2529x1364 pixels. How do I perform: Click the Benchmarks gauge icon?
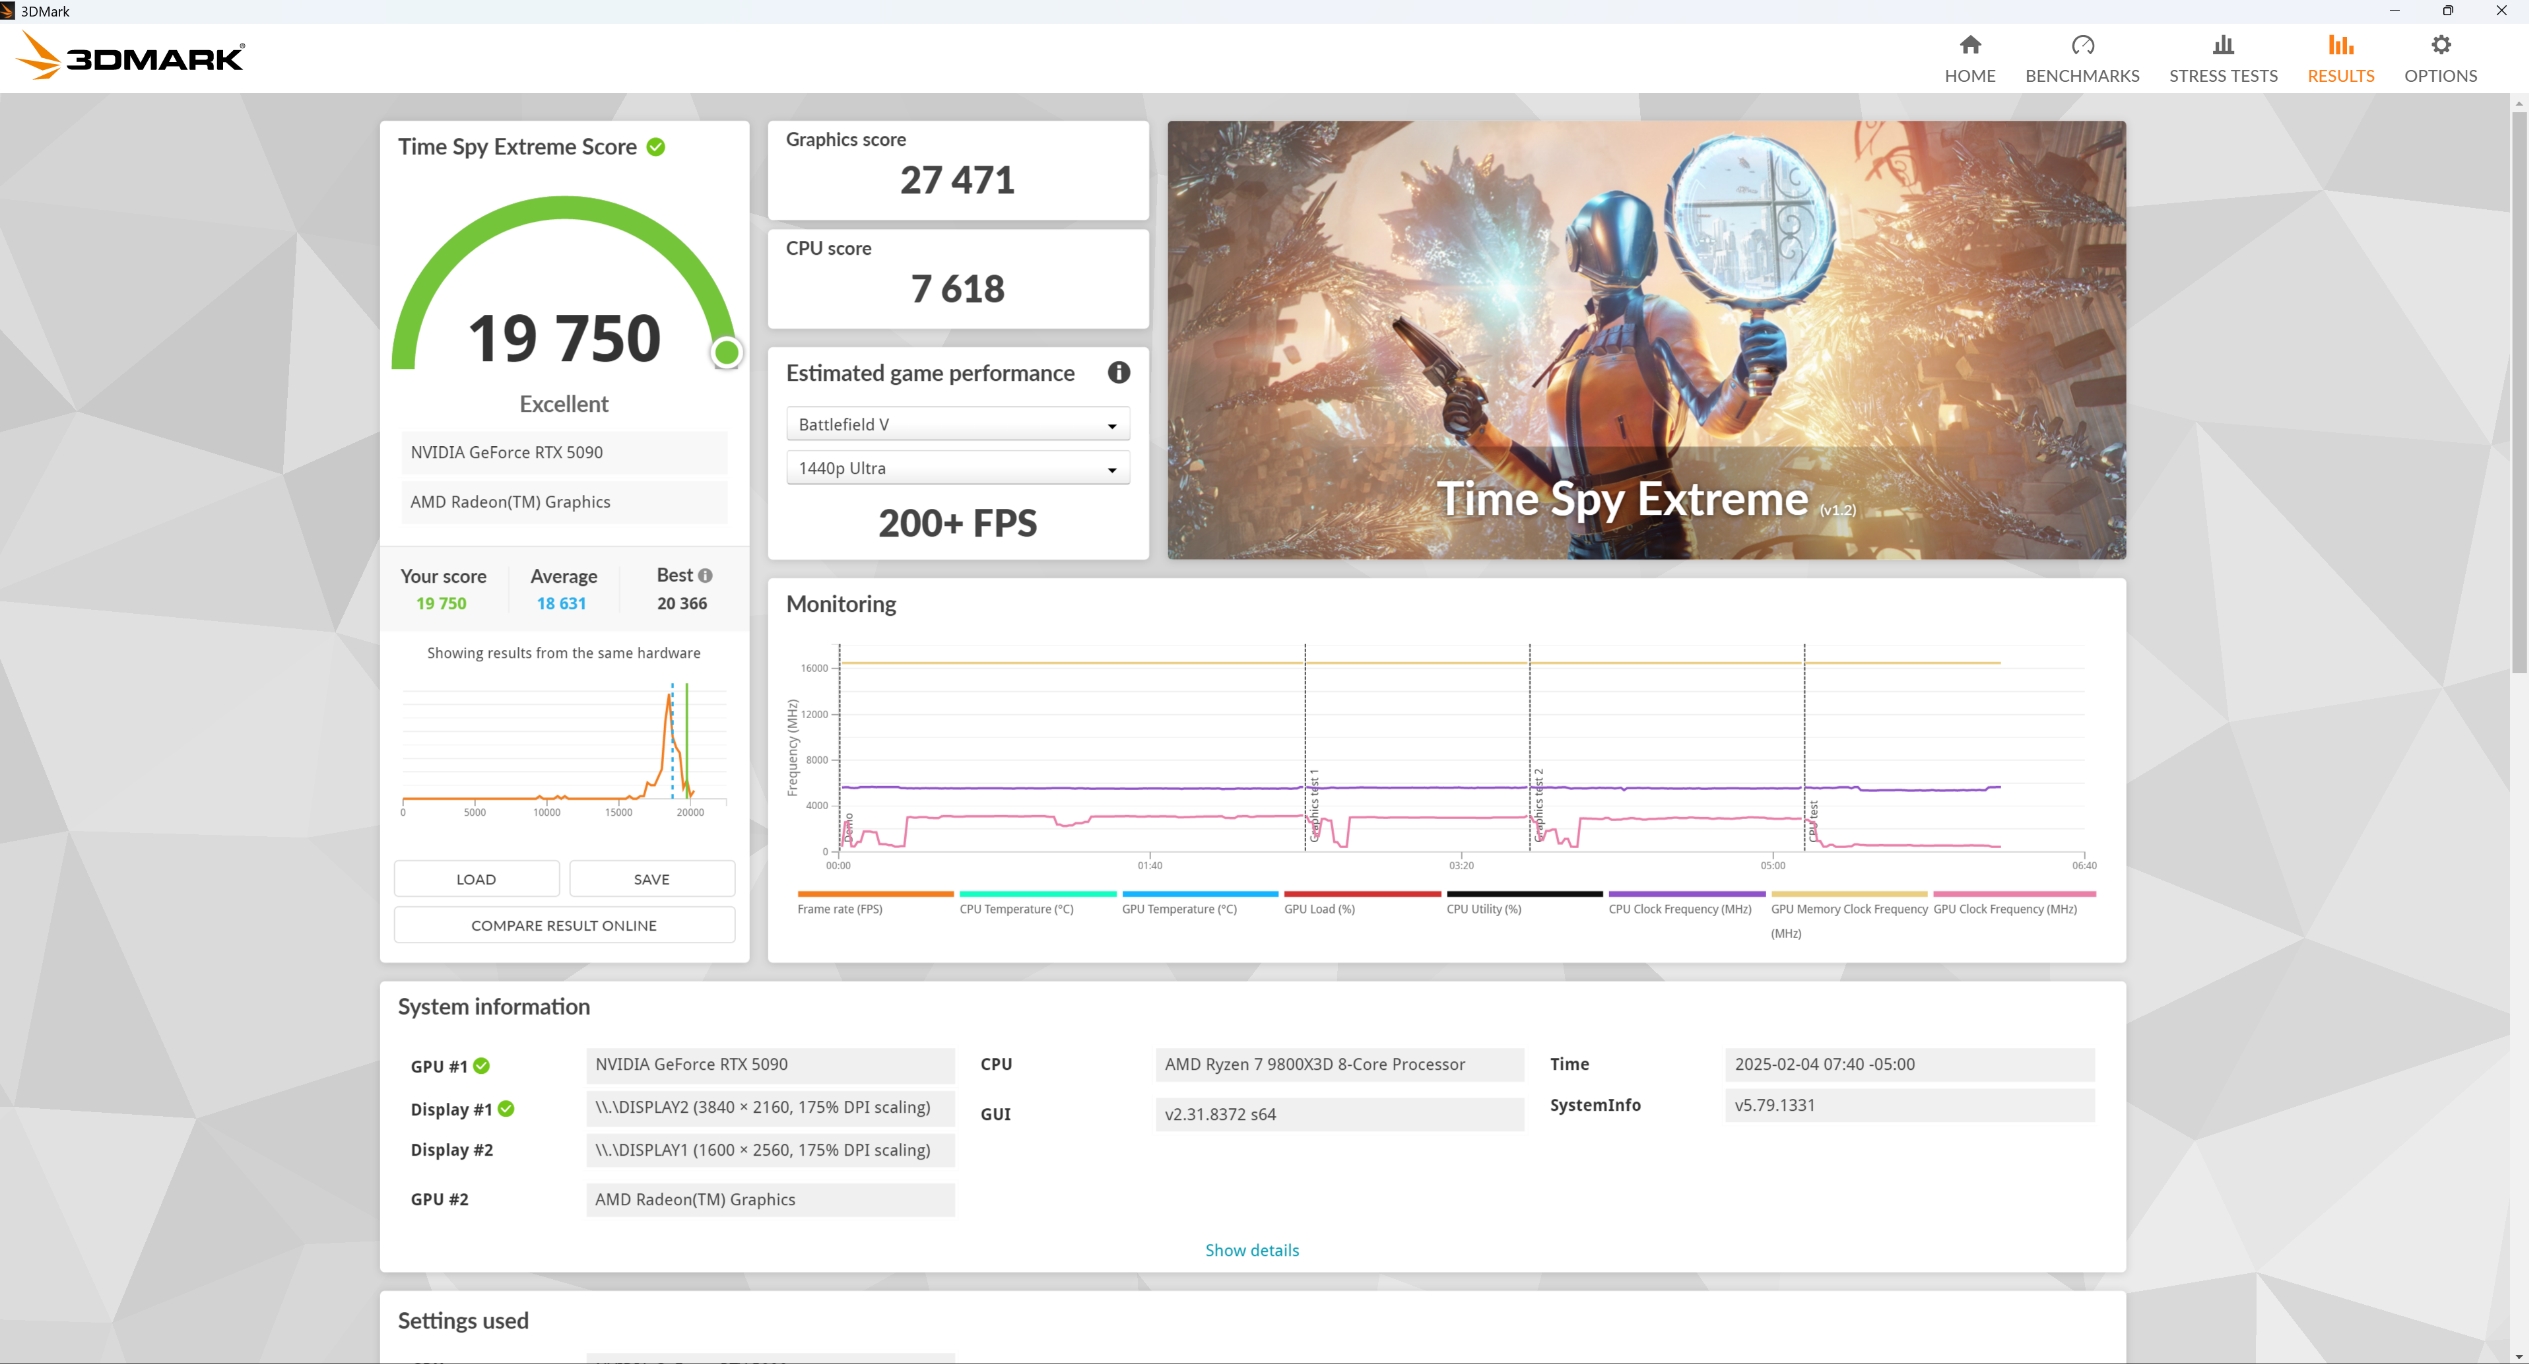click(x=2083, y=45)
